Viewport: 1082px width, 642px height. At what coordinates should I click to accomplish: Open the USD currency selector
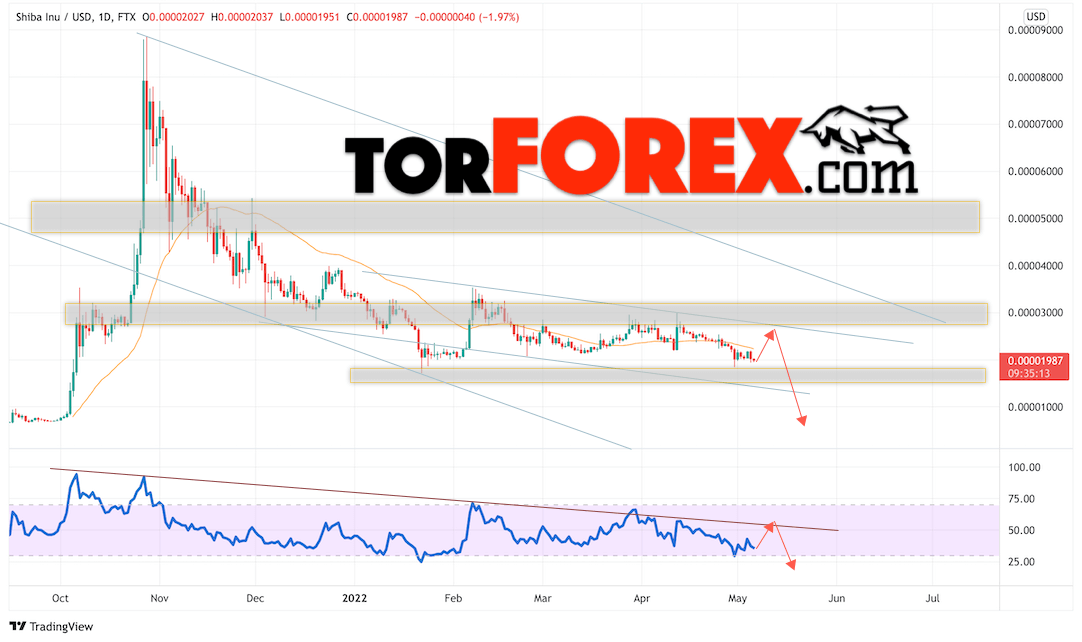1035,16
